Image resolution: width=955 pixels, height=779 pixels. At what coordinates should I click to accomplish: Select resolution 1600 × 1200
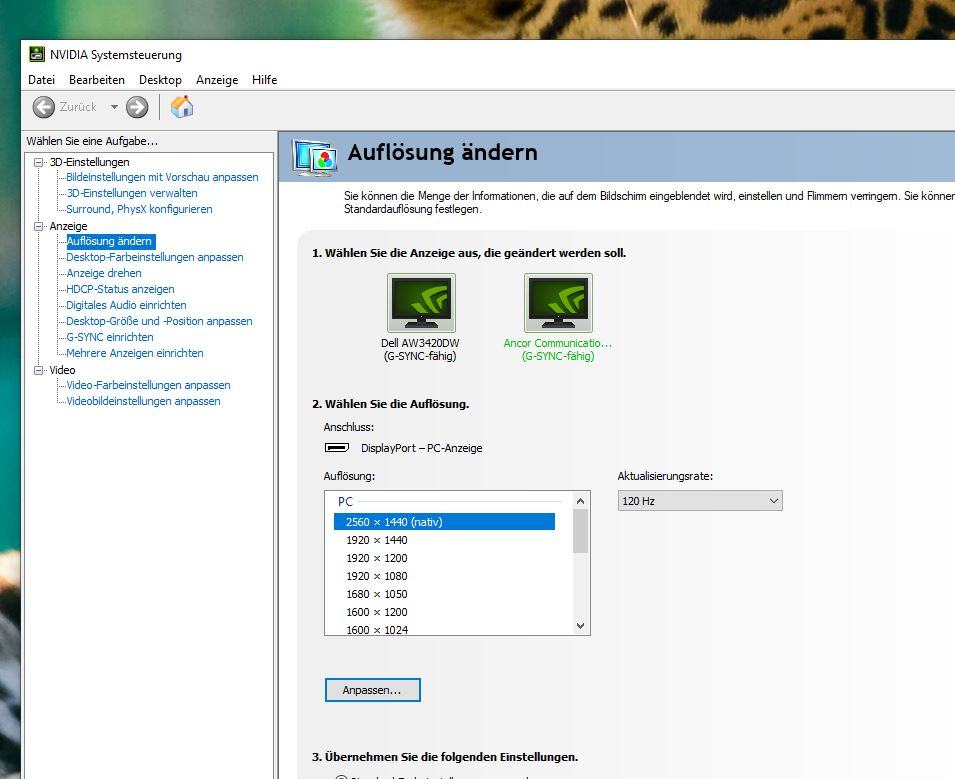pyautogui.click(x=376, y=612)
